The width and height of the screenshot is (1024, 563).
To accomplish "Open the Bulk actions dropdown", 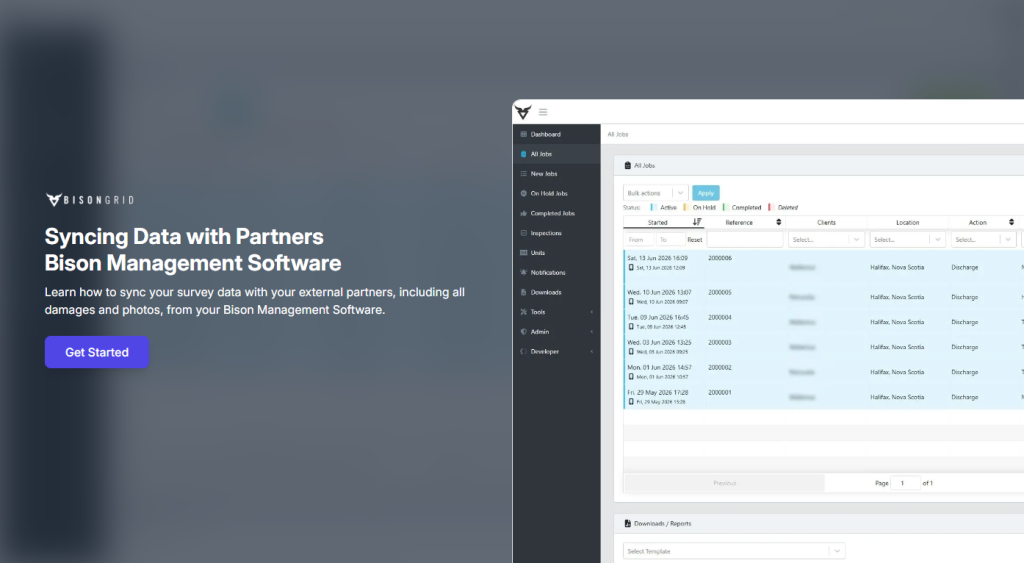I will [x=656, y=193].
